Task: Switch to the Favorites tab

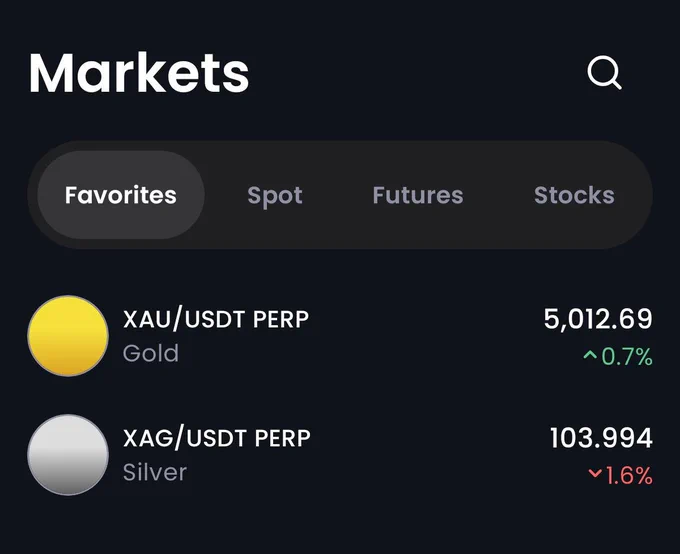Action: [x=121, y=195]
